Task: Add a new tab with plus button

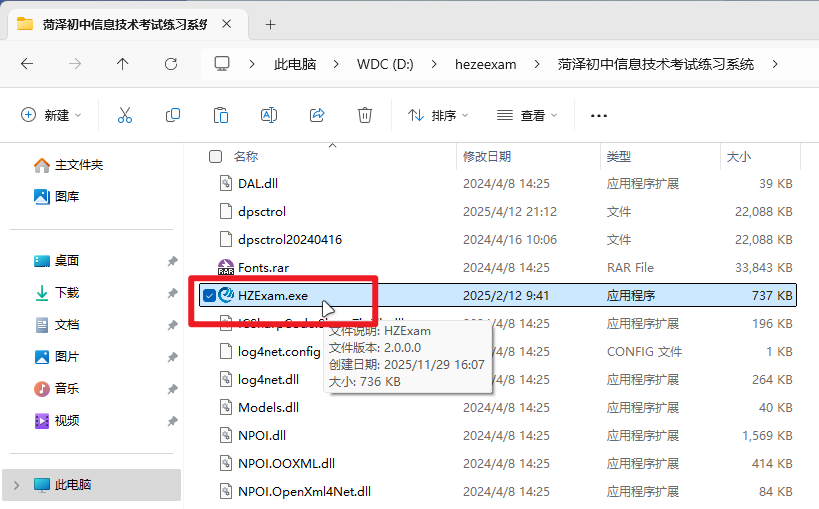Action: [x=270, y=25]
